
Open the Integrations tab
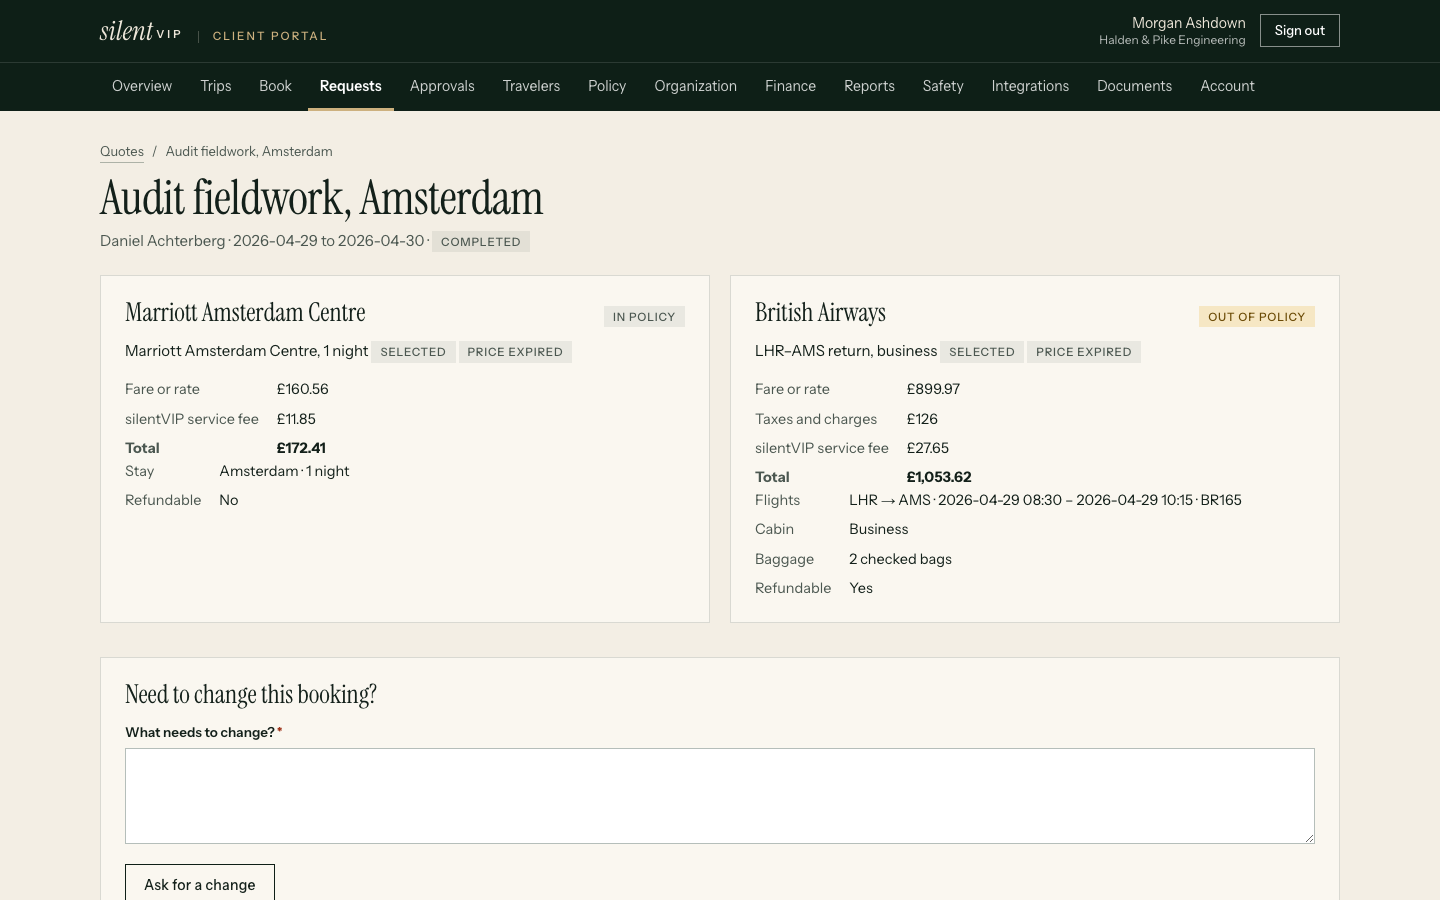(x=1030, y=86)
